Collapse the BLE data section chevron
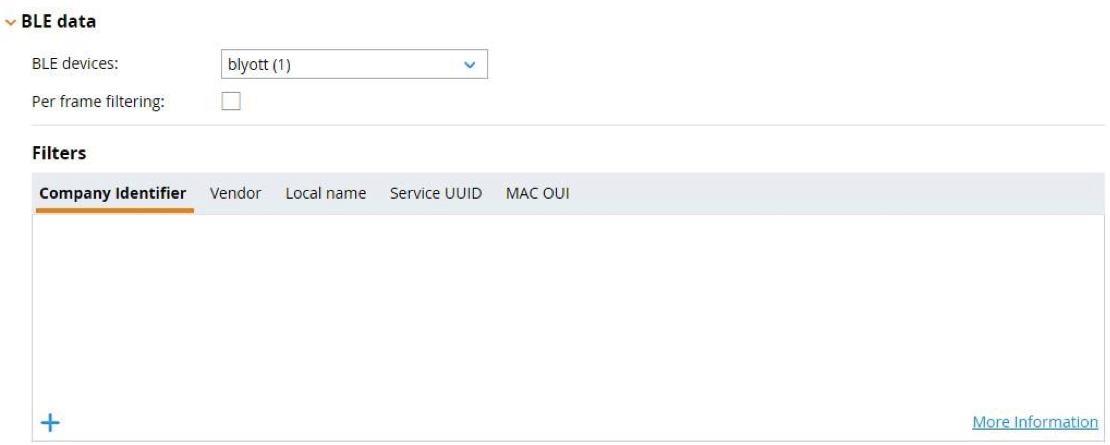Screen dimensions: 1110x445 point(11,21)
